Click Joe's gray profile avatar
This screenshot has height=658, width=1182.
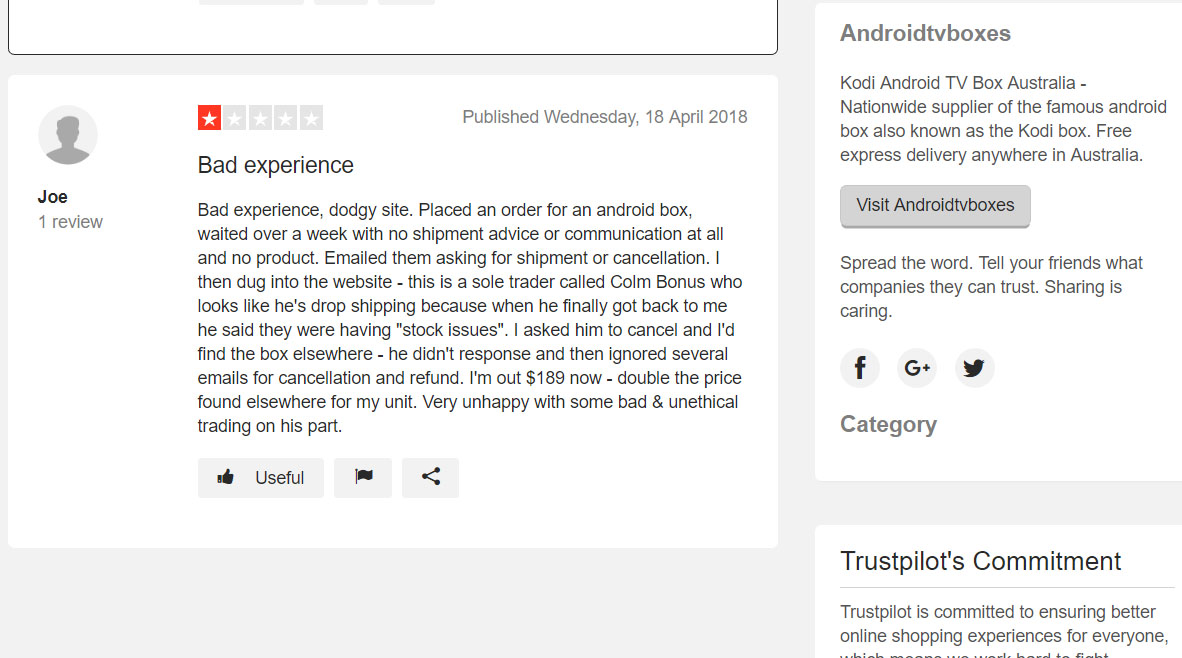pyautogui.click(x=68, y=135)
